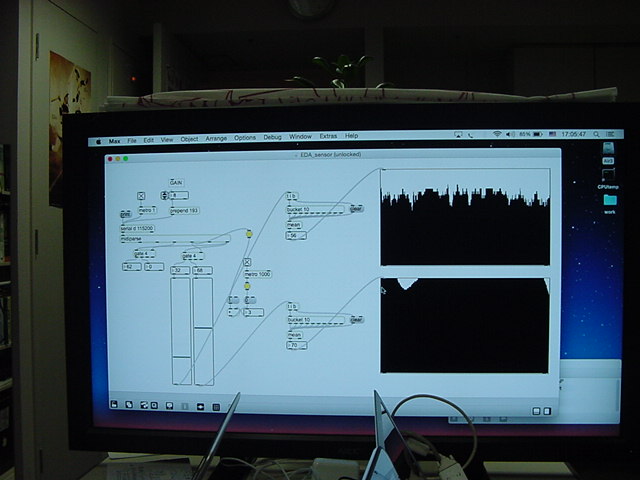Click the input source flag icon
The width and height of the screenshot is (640, 480).
tap(553, 134)
